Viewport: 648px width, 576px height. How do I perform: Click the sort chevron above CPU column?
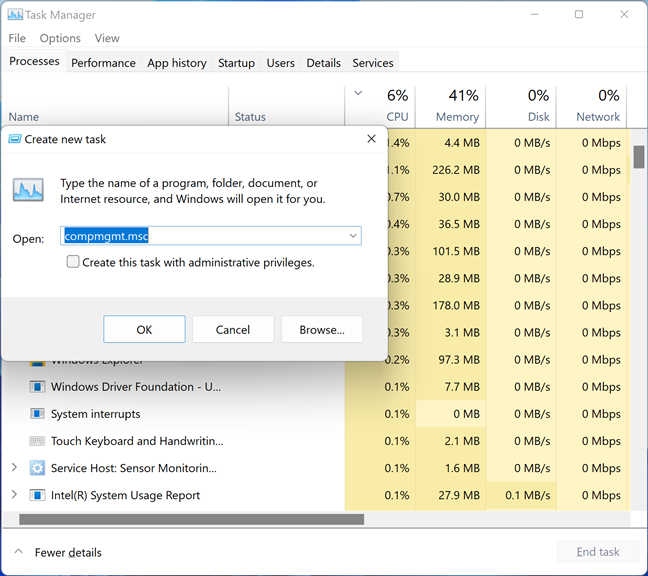(x=358, y=93)
